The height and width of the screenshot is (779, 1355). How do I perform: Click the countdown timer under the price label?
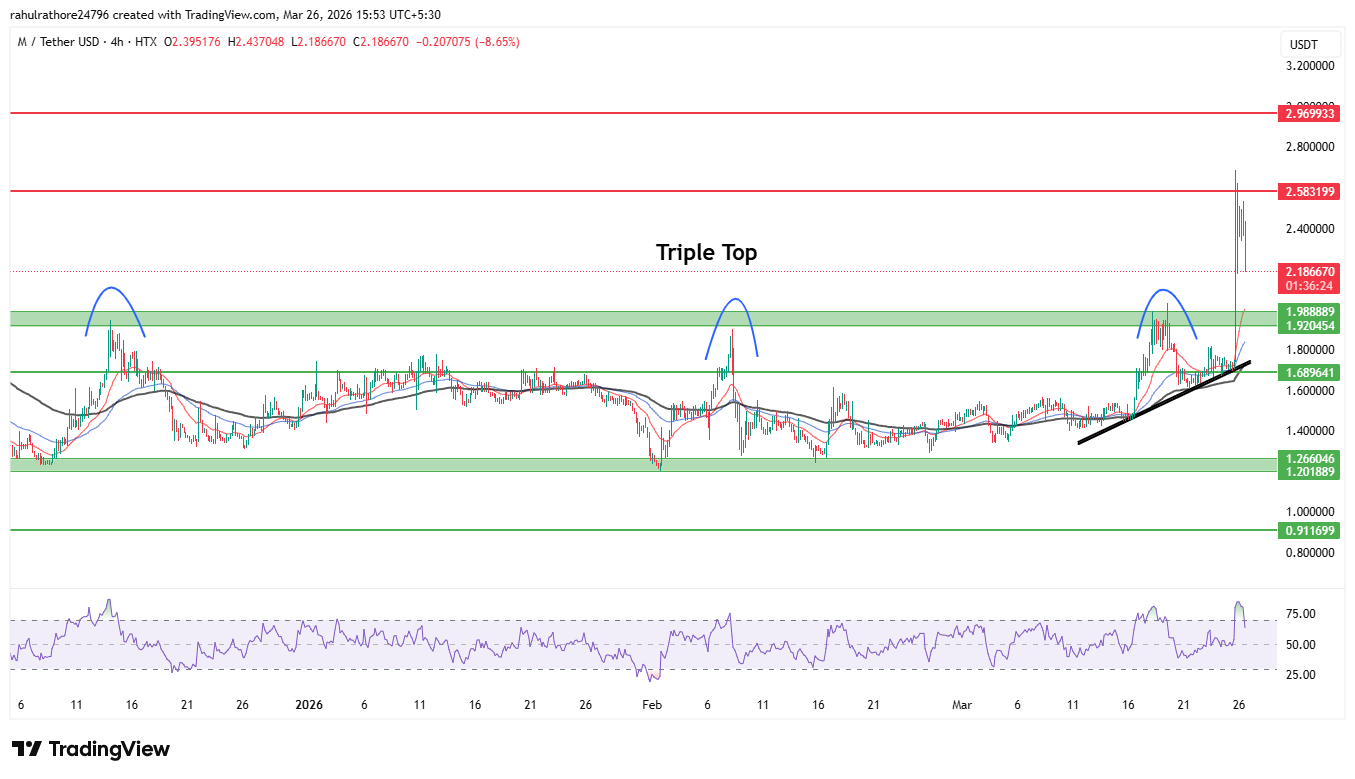pyautogui.click(x=1309, y=284)
